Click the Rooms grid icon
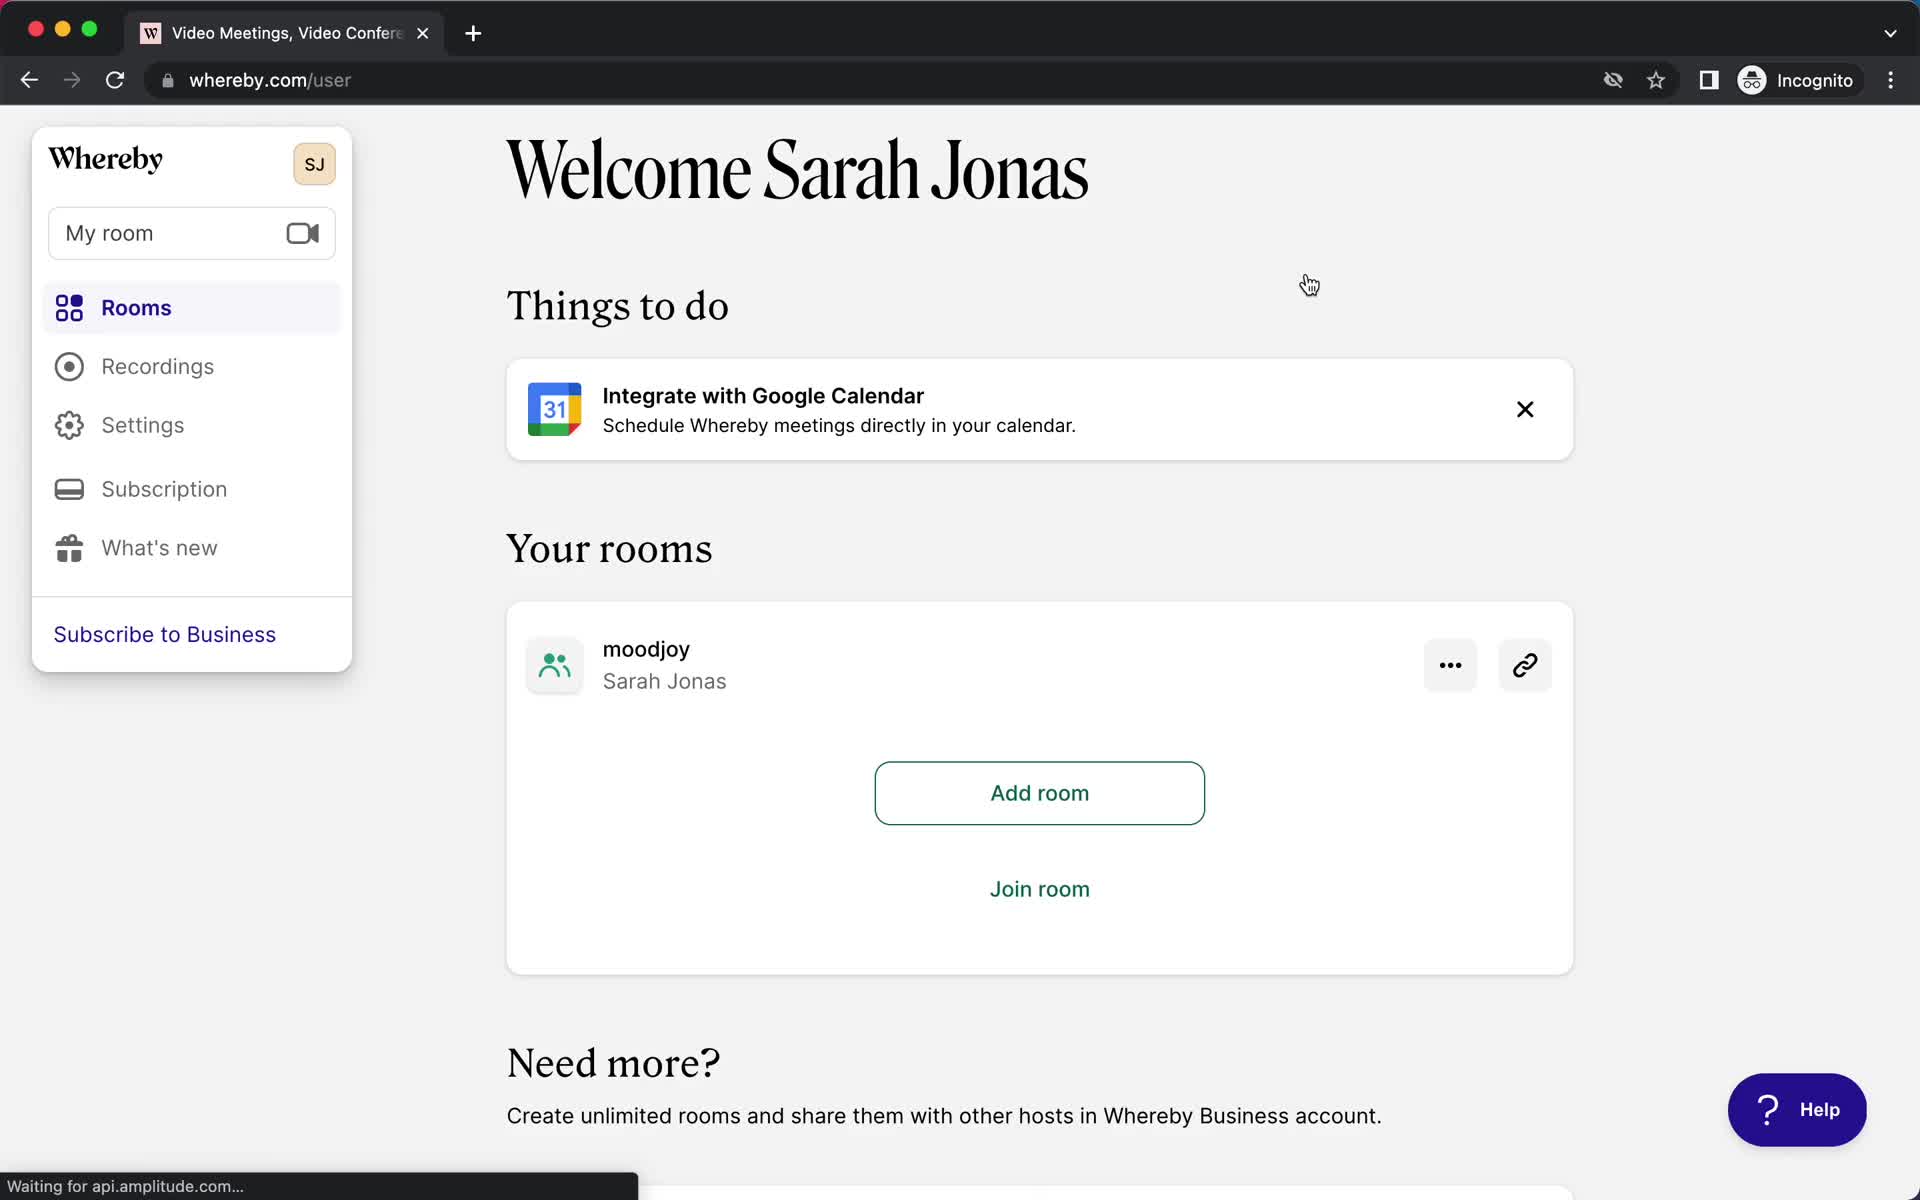 tap(69, 308)
